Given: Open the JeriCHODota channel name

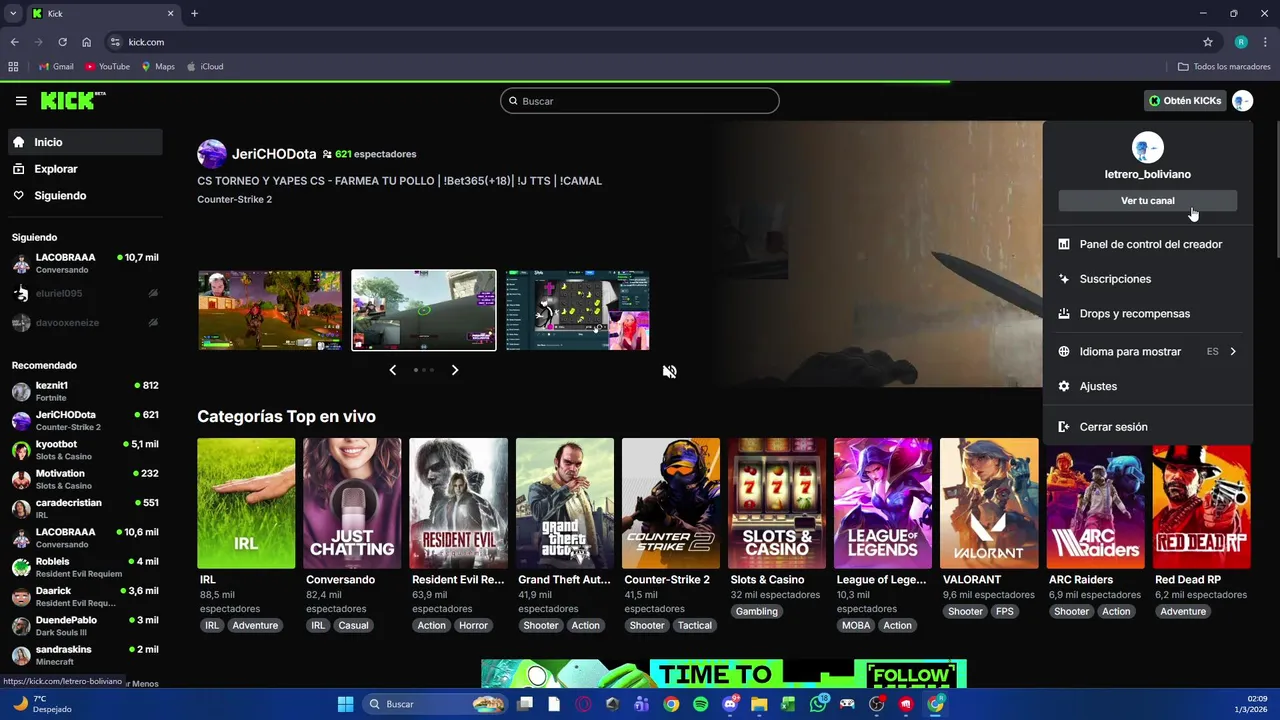Looking at the screenshot, I should [x=274, y=154].
